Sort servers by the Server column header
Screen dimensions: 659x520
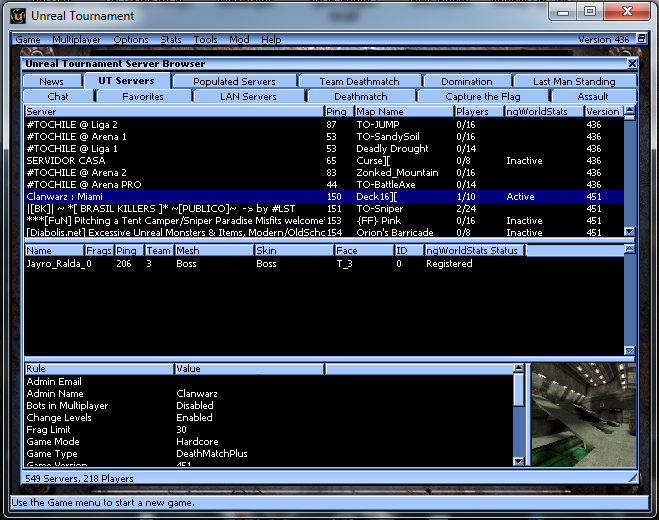(174, 111)
